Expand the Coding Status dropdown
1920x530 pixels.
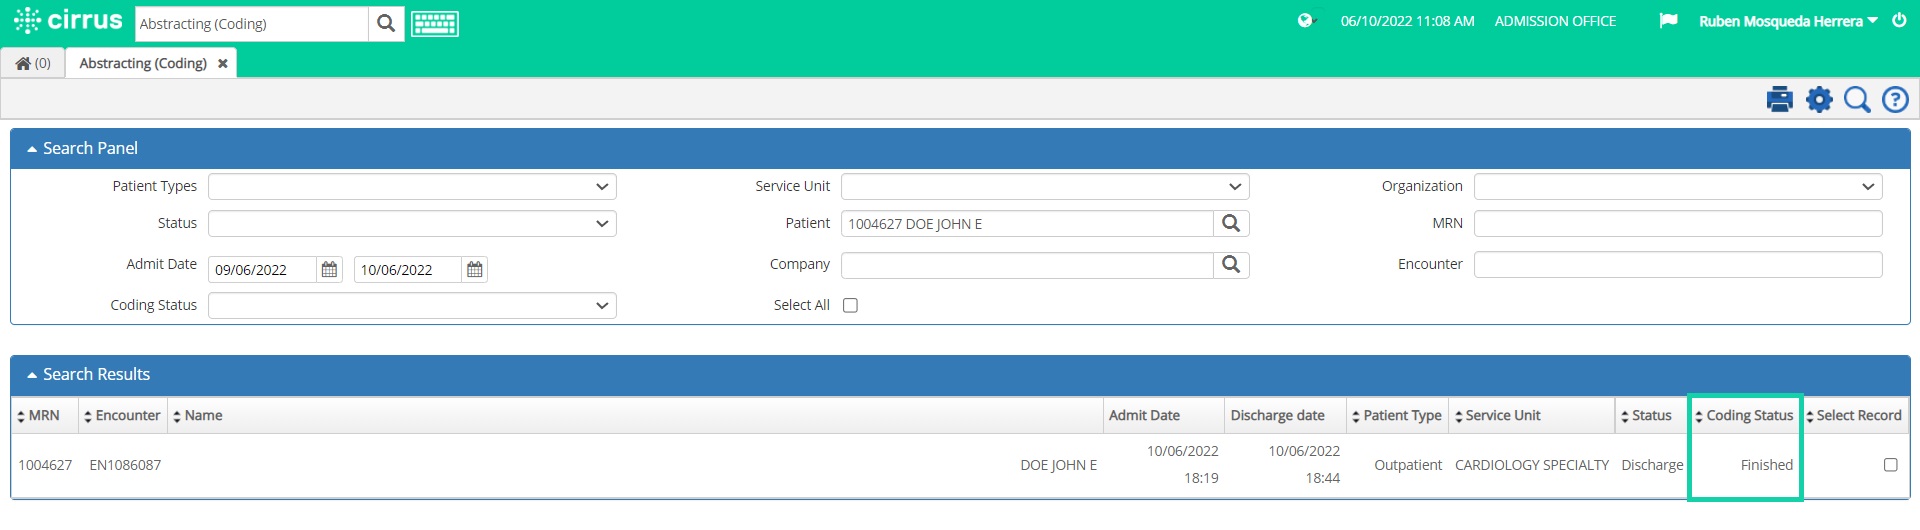412,306
